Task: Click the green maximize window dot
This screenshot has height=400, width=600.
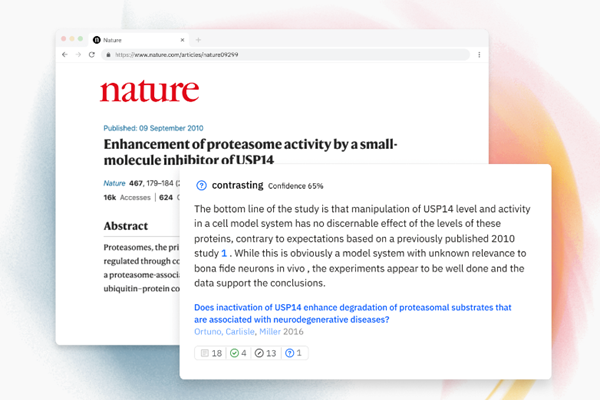Action: coord(80,39)
